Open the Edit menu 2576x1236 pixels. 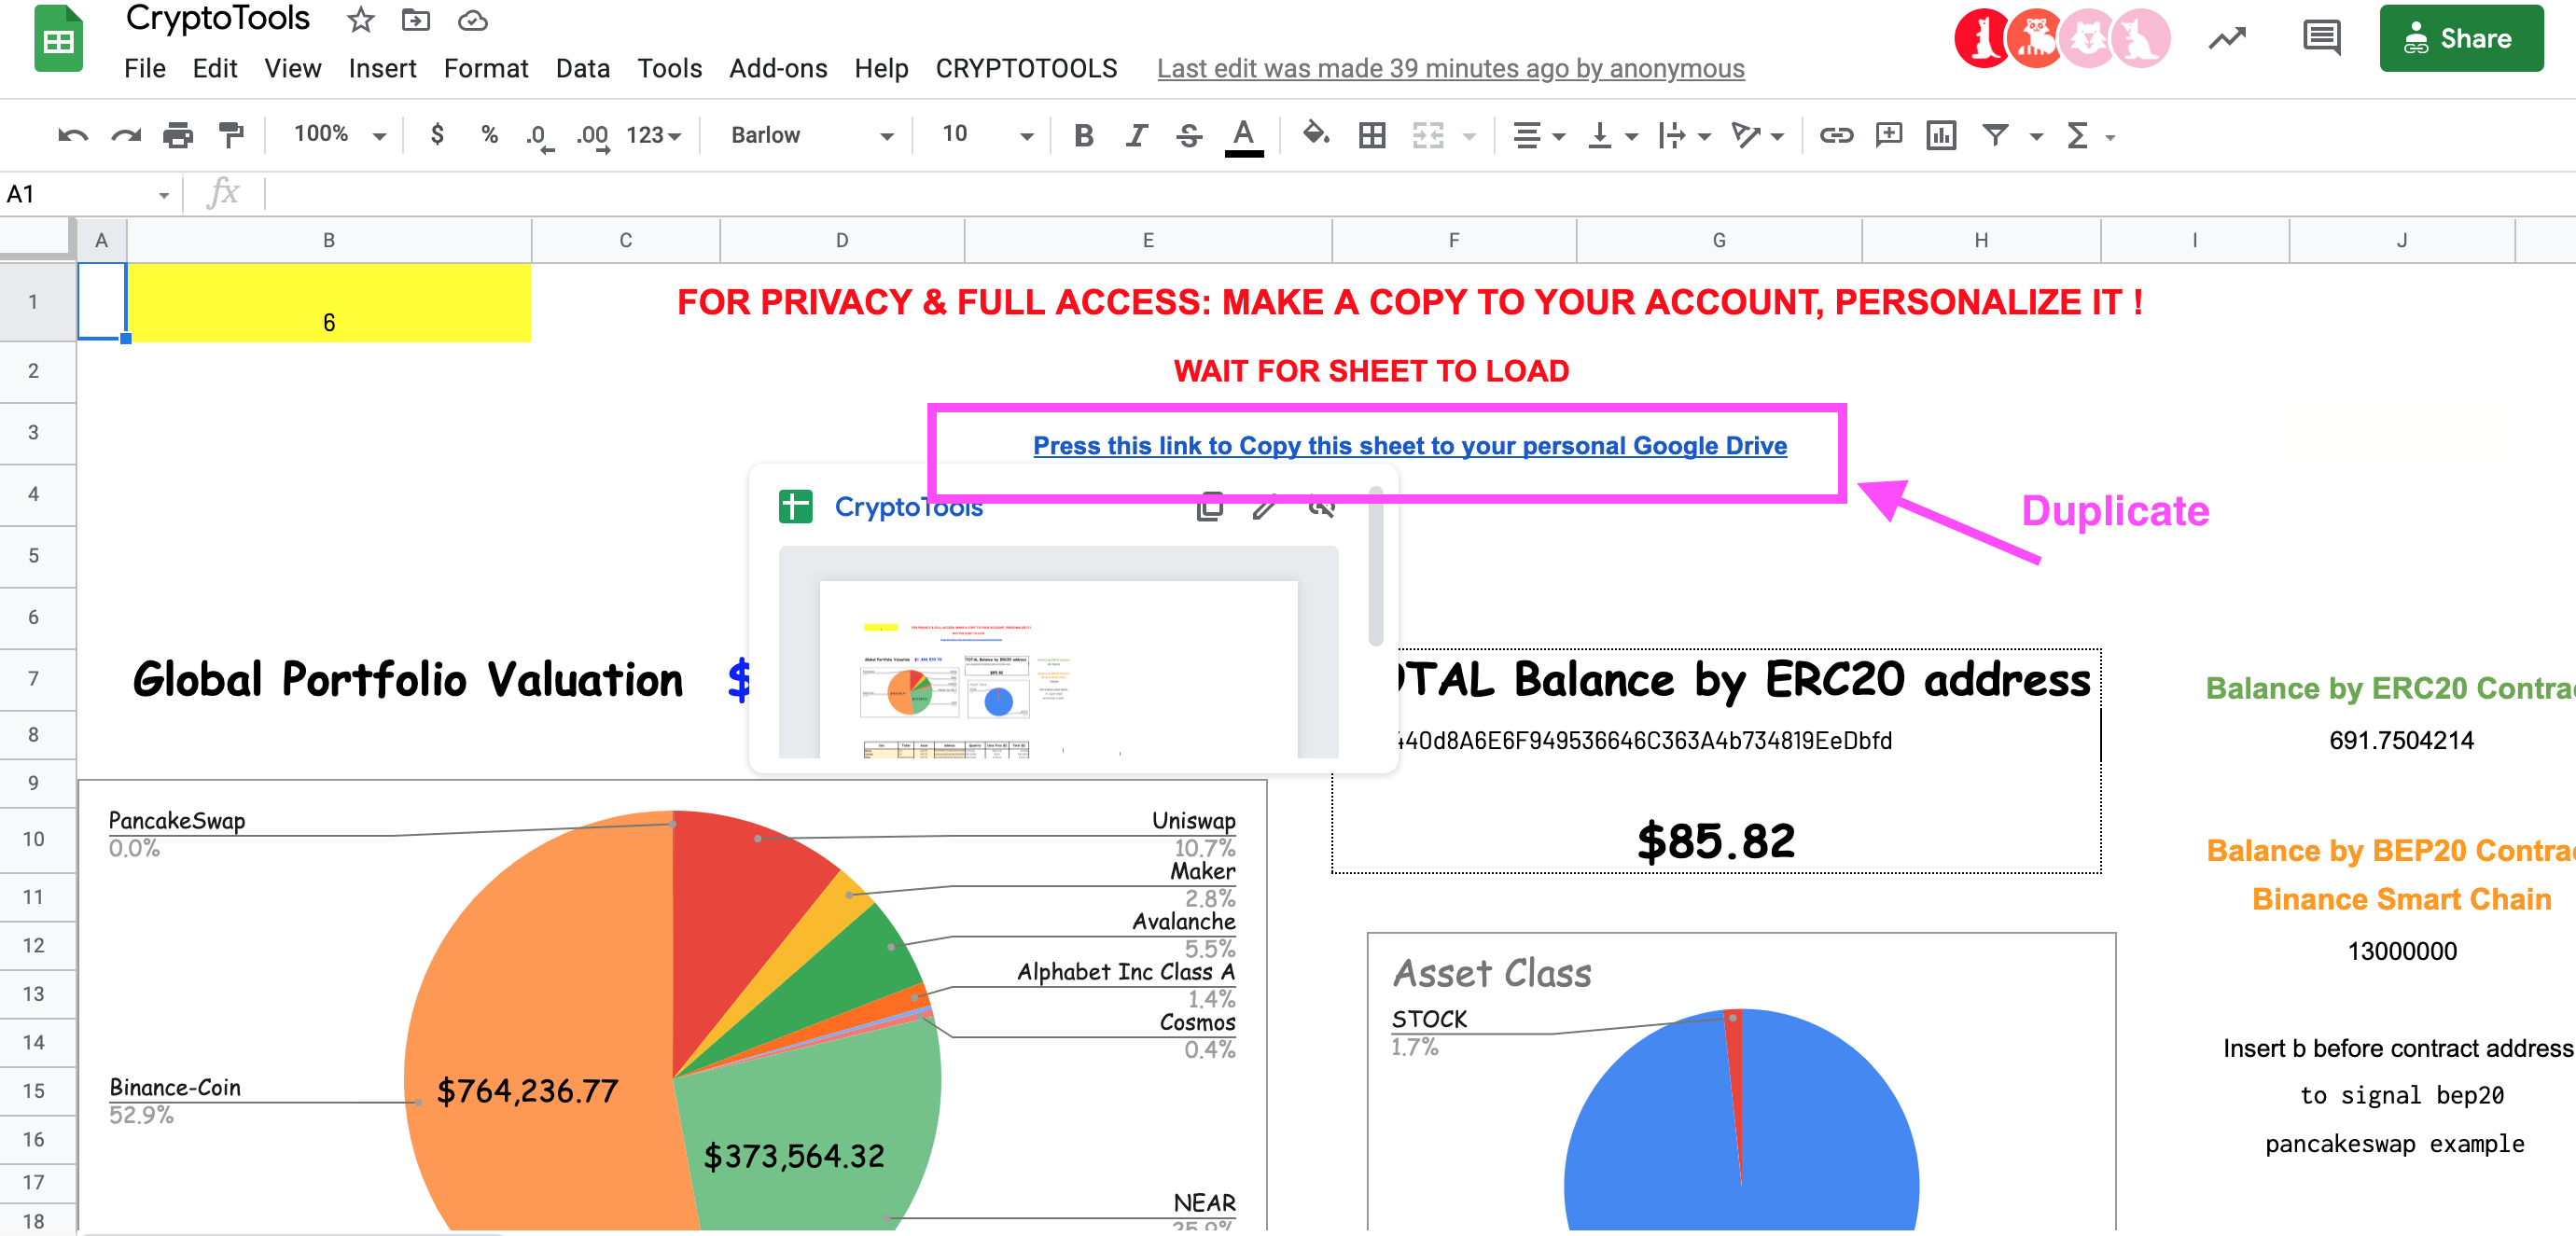[x=214, y=68]
